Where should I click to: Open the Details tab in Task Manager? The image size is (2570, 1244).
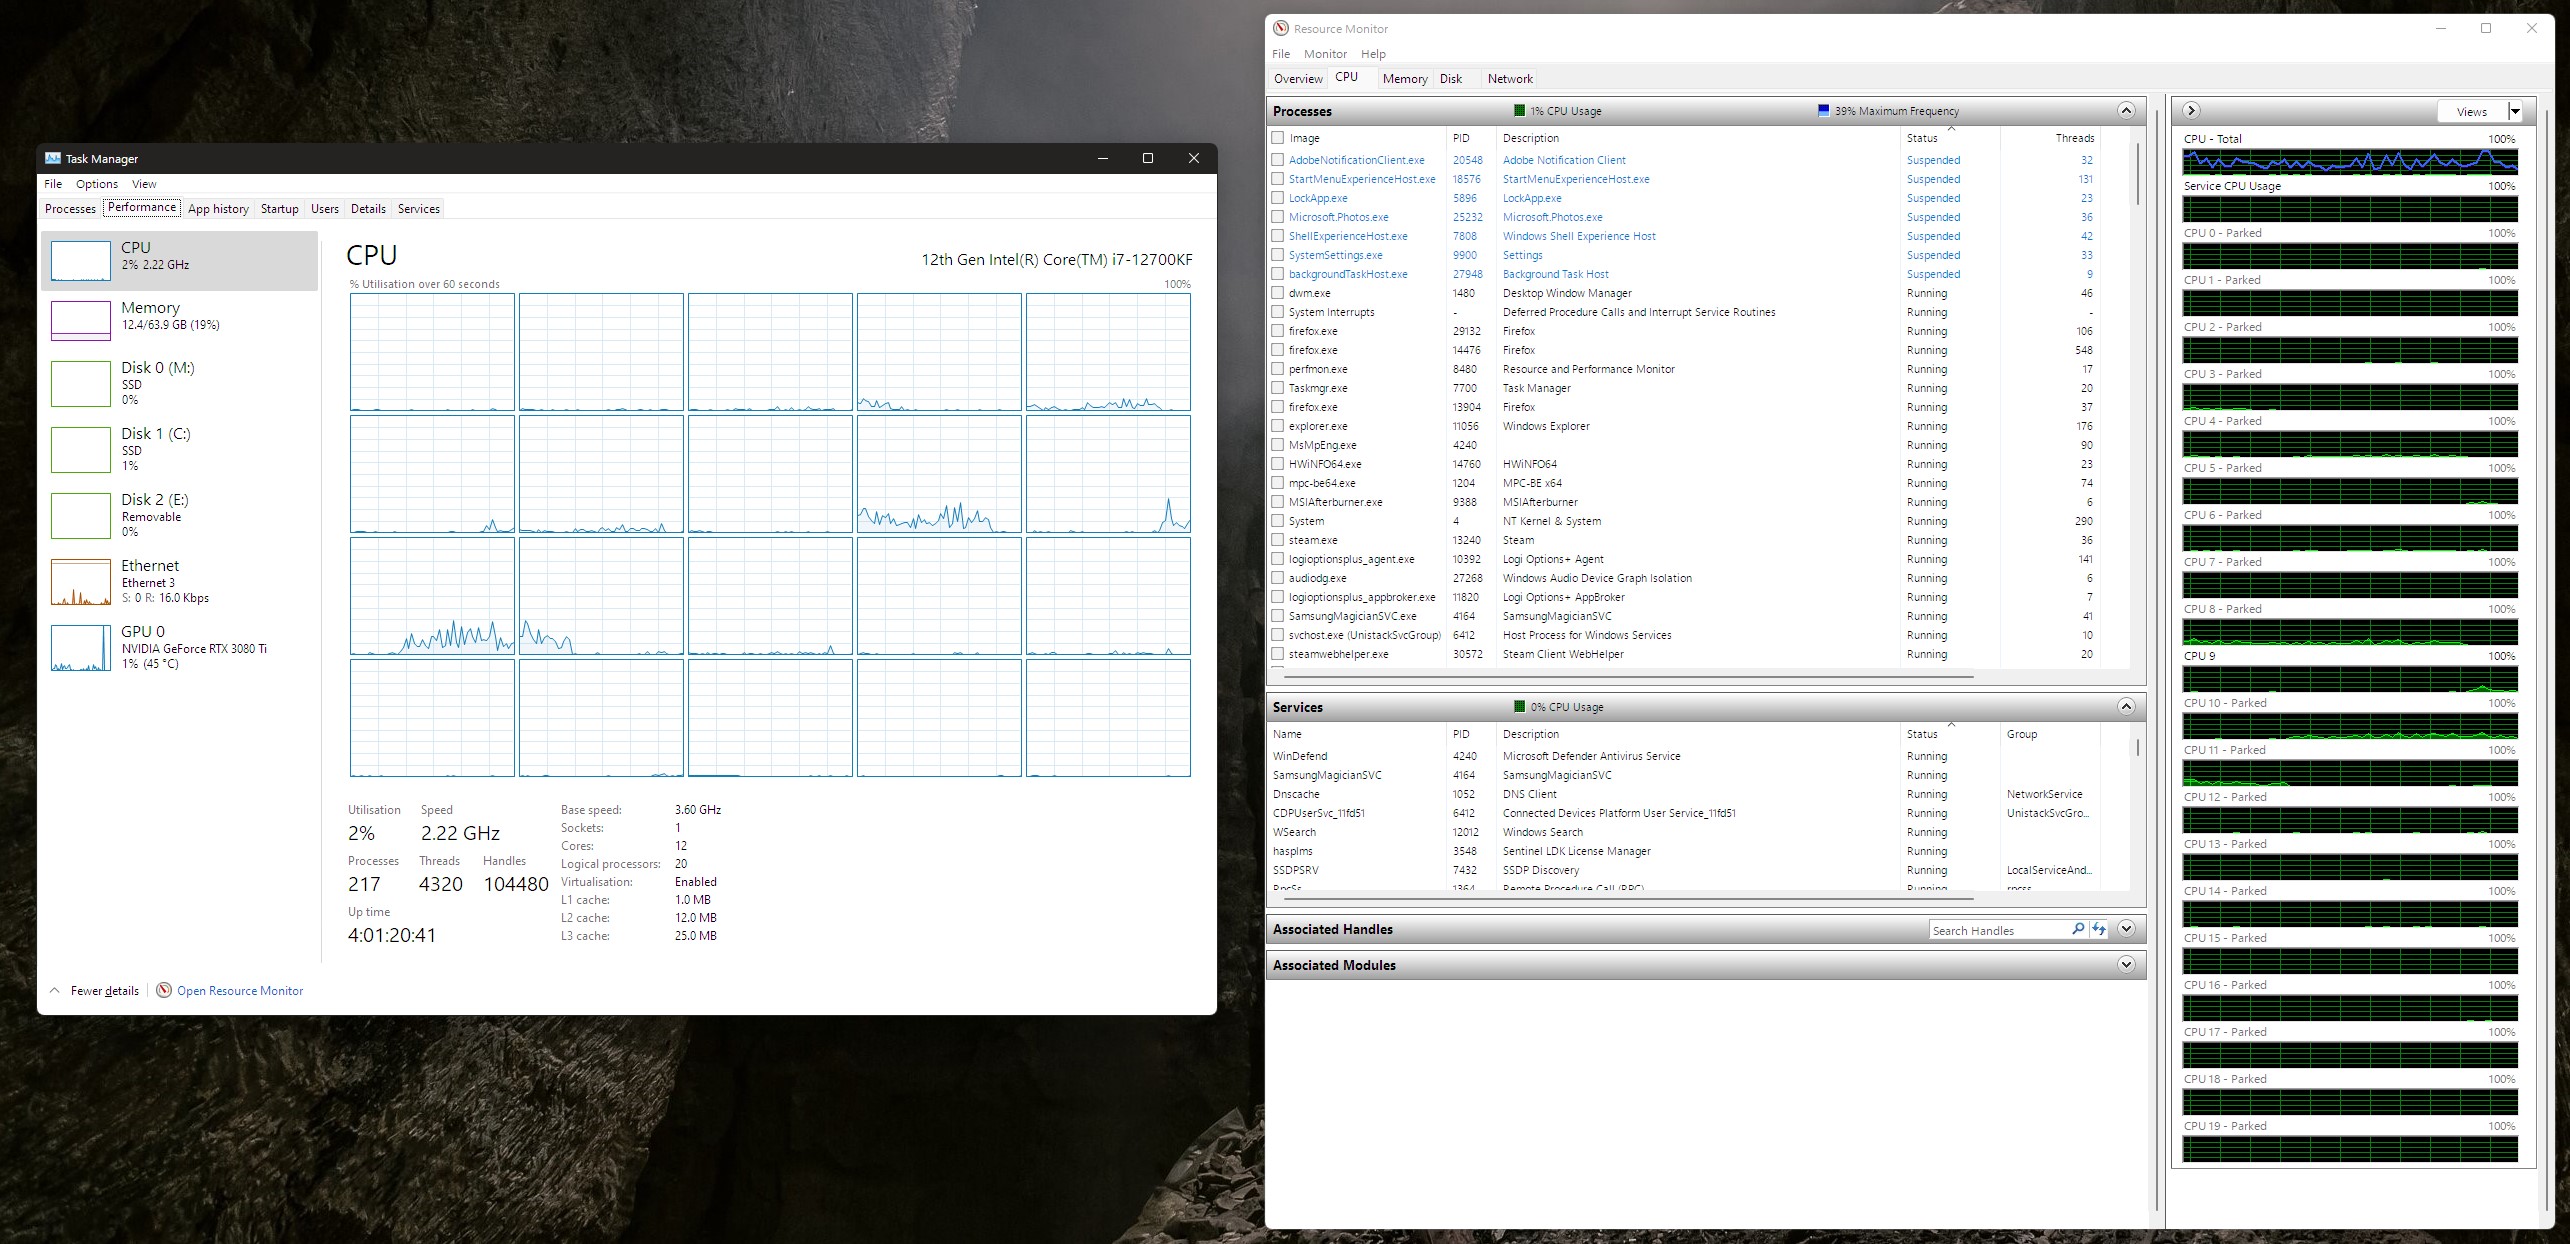tap(368, 209)
